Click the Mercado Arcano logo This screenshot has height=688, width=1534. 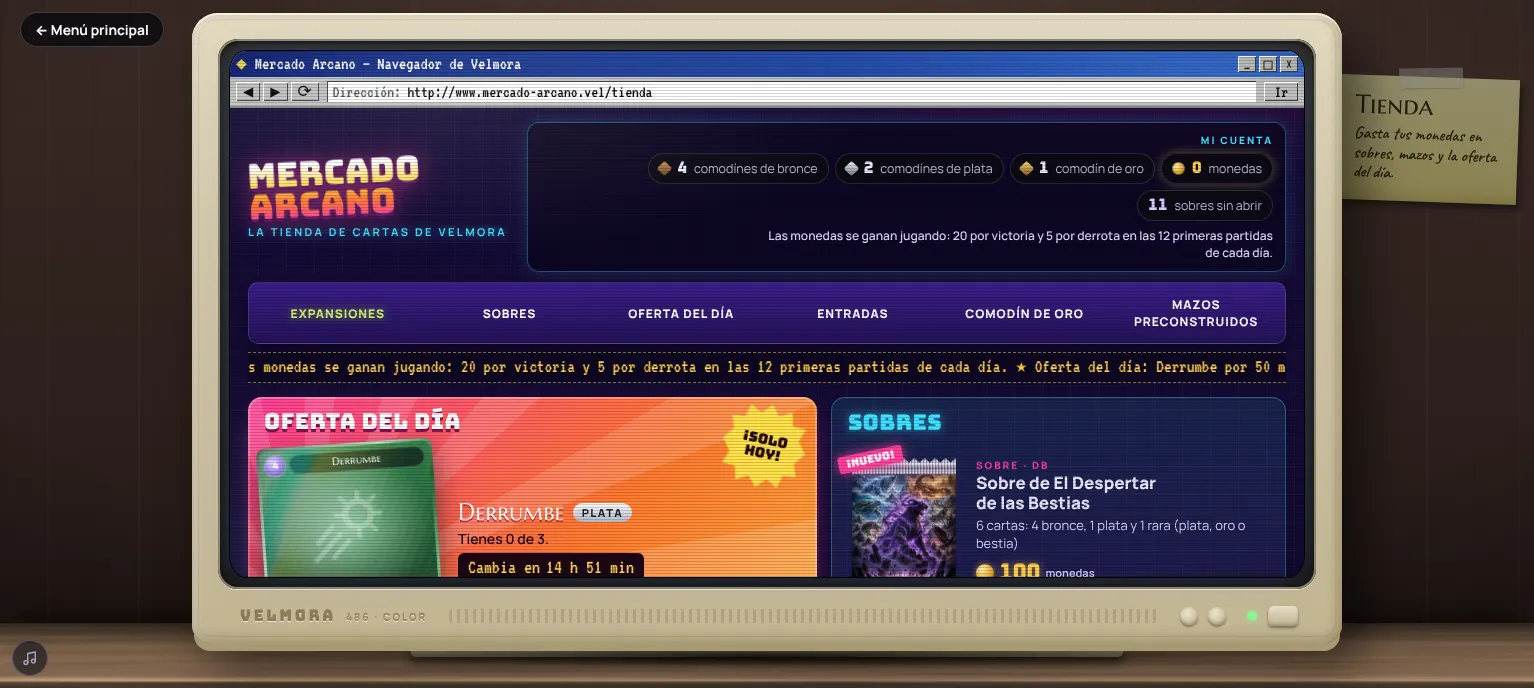[x=334, y=188]
